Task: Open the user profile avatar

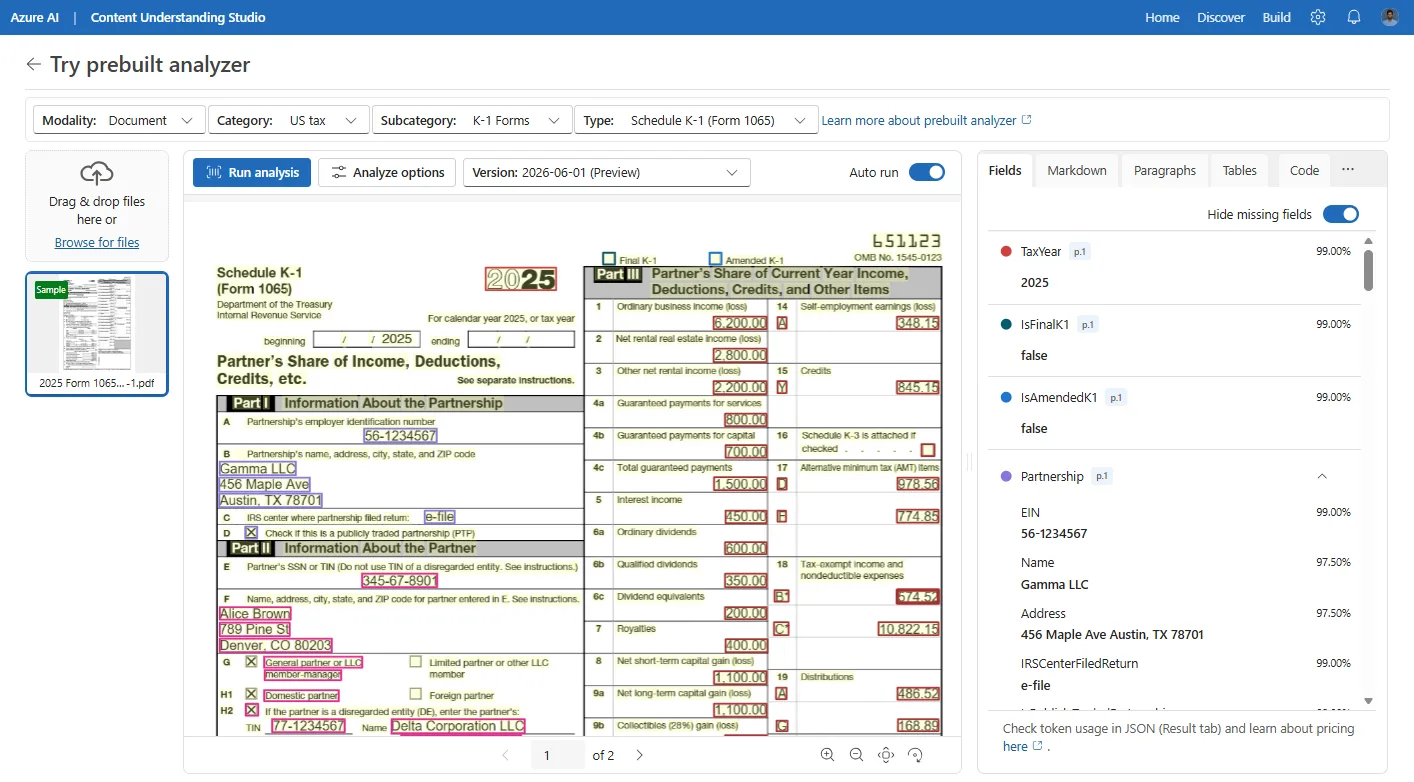Action: [1390, 17]
